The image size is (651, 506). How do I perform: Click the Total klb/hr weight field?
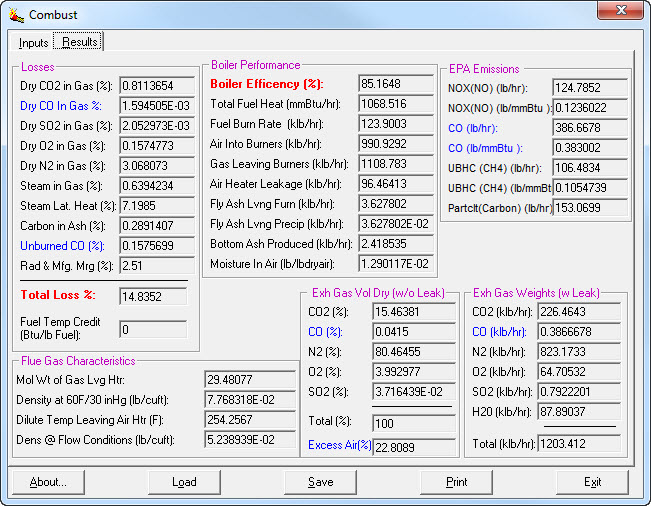[579, 444]
